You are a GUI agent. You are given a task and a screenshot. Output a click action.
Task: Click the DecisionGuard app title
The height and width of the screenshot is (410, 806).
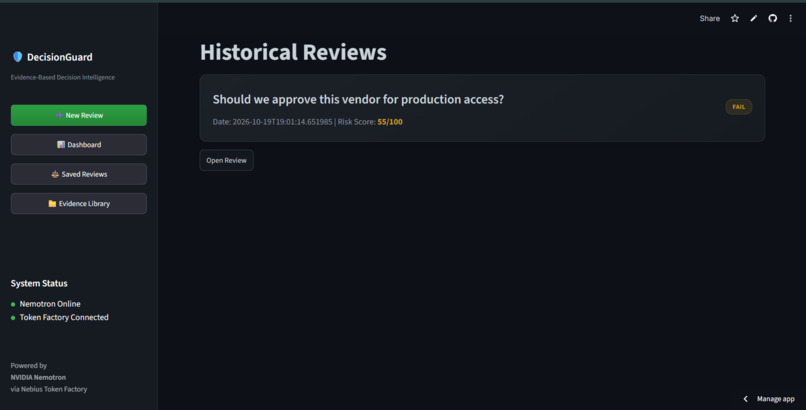(x=60, y=57)
